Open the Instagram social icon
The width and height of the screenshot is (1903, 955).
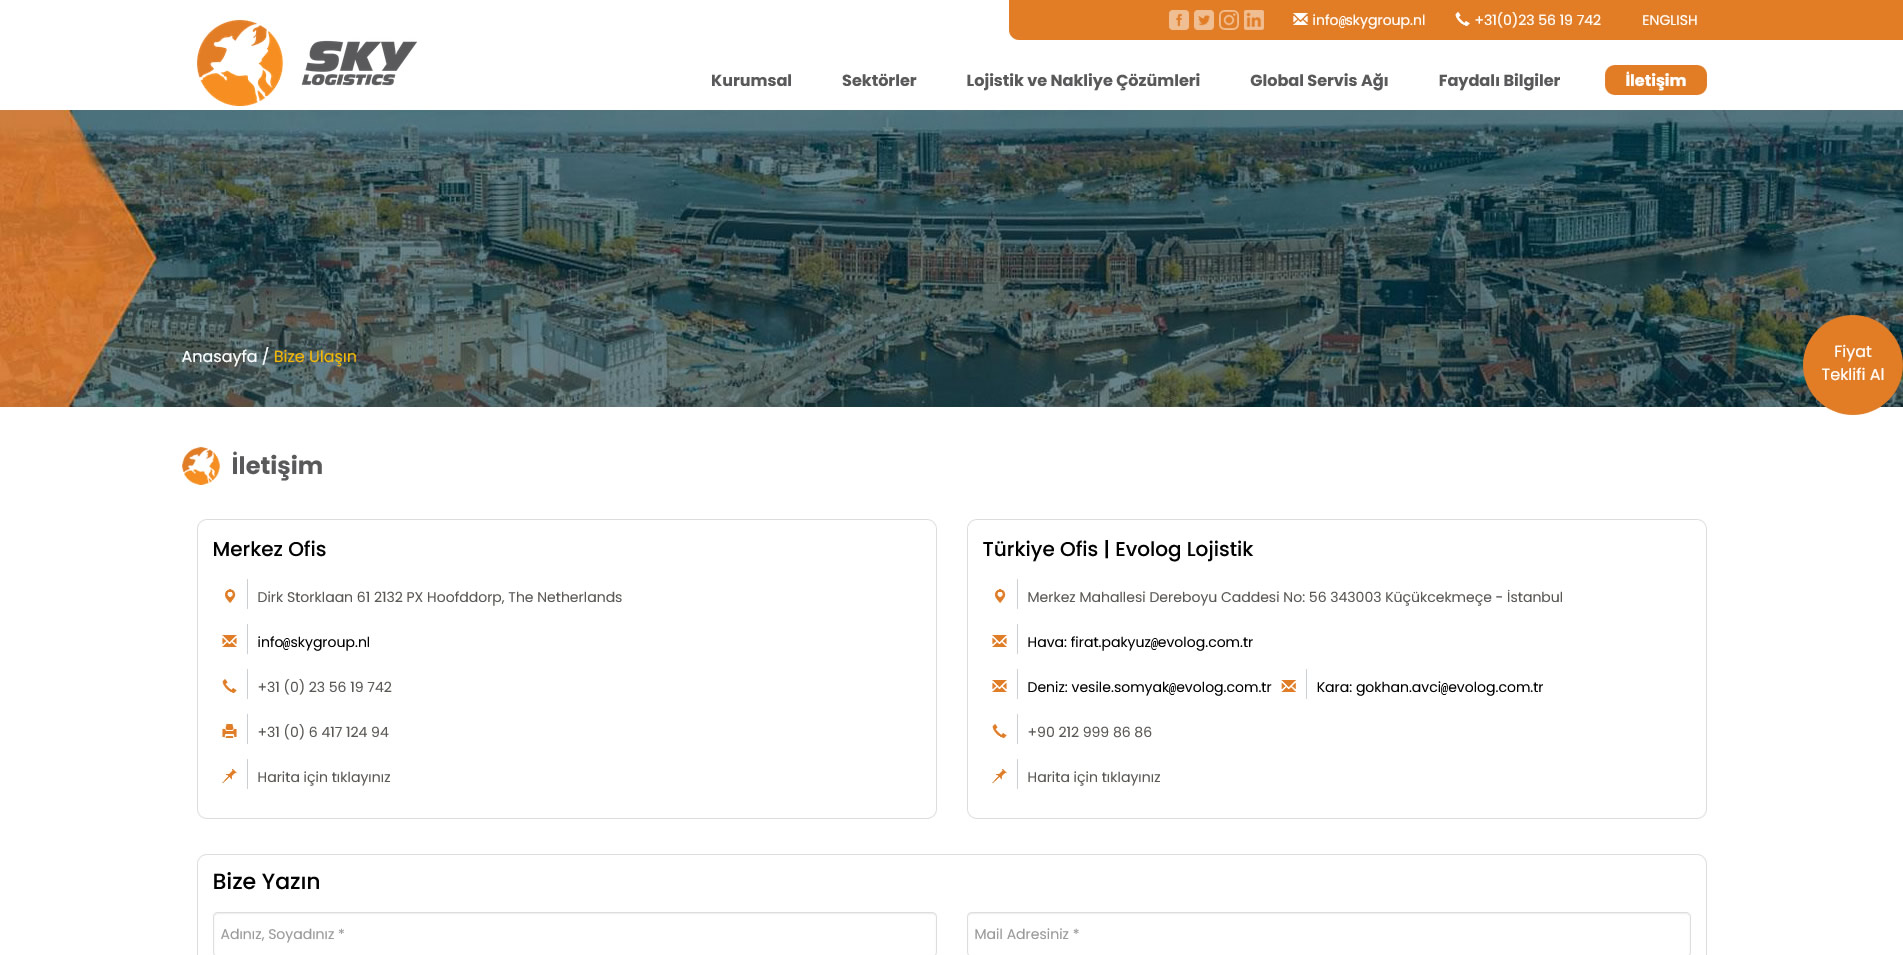coord(1229,20)
